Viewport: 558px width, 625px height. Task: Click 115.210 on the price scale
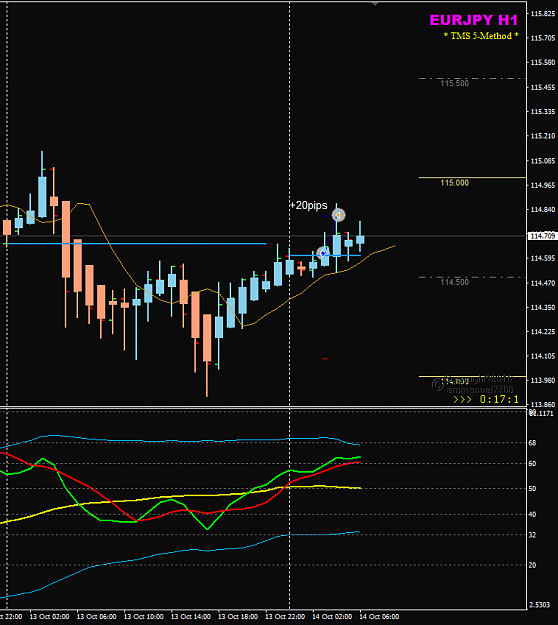point(543,136)
